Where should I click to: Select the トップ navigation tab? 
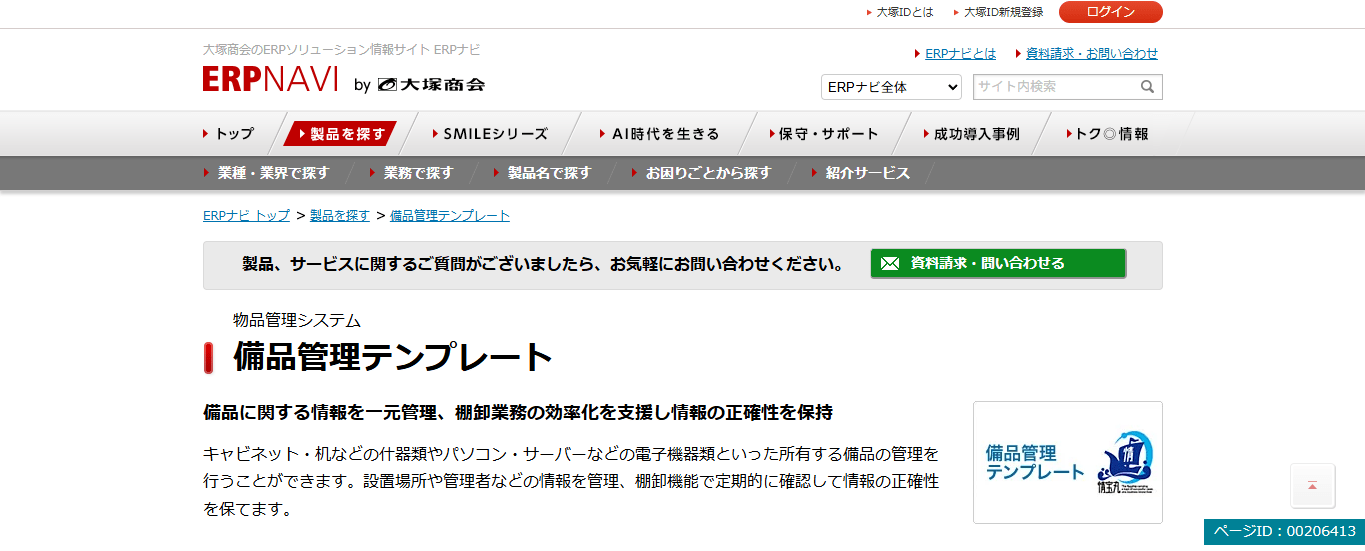point(235,133)
